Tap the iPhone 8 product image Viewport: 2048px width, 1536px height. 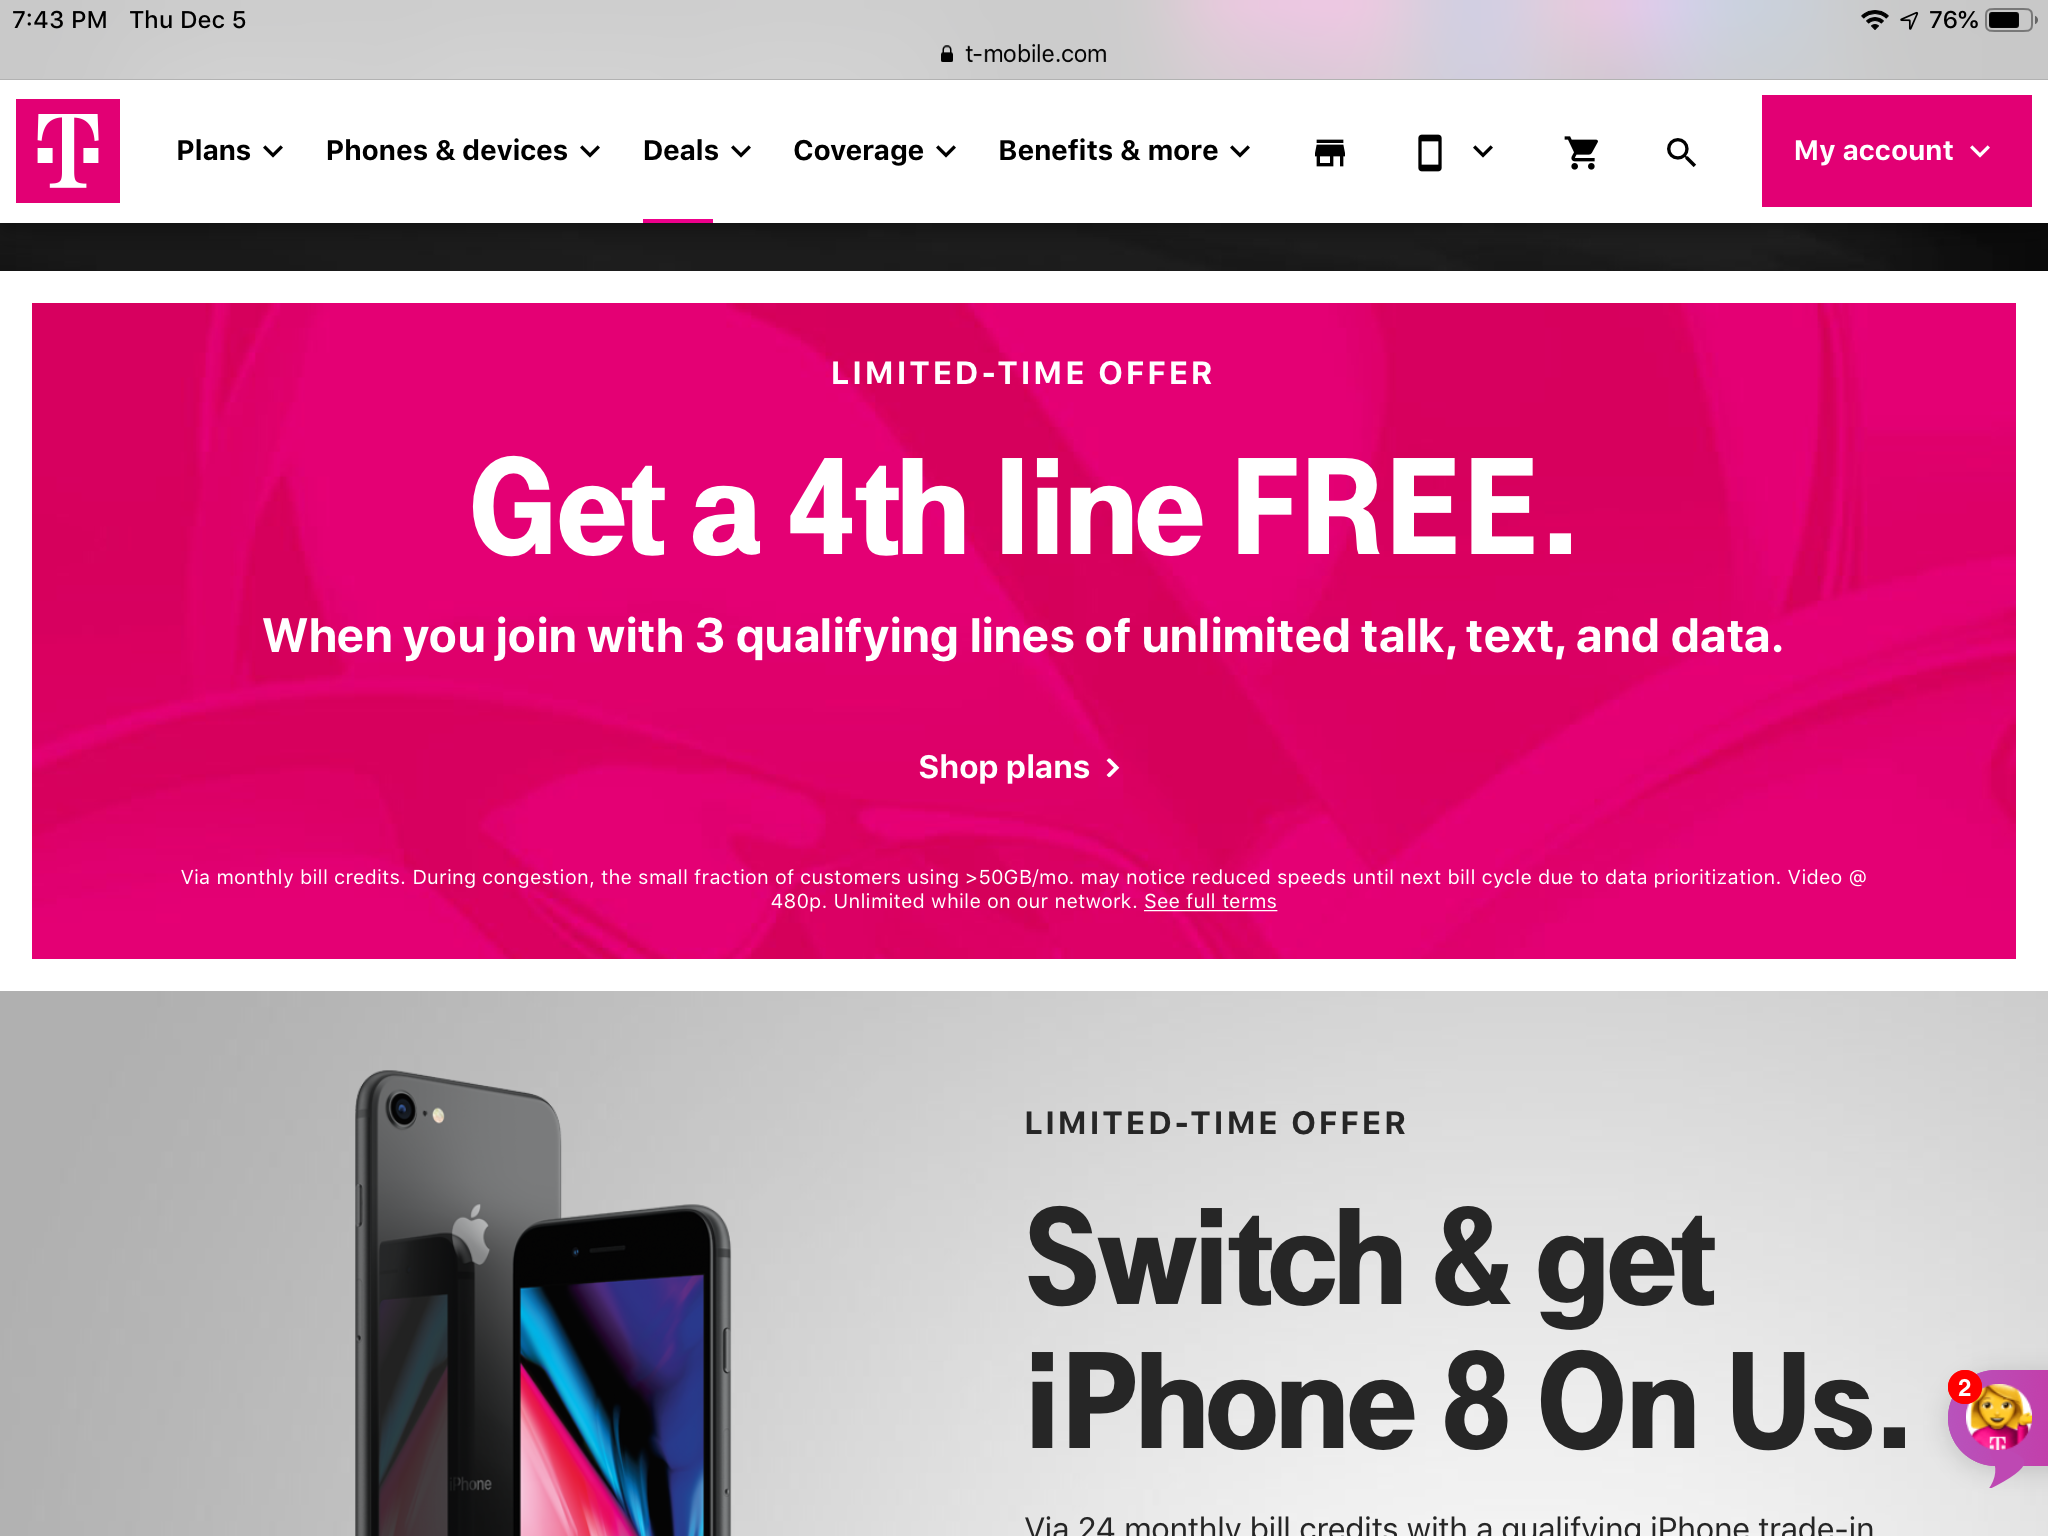coord(542,1302)
